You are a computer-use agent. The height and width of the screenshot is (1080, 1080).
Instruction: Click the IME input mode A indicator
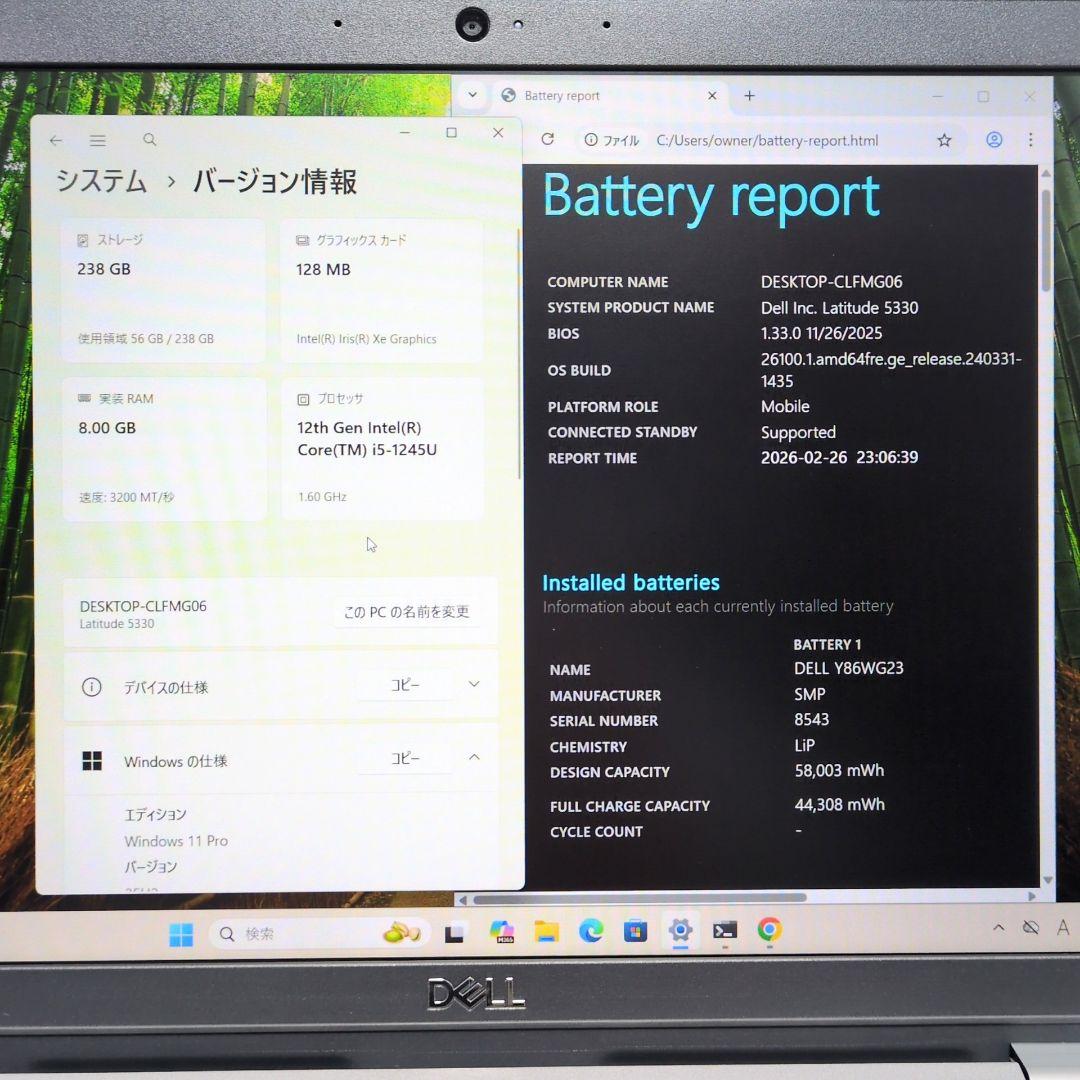1063,928
